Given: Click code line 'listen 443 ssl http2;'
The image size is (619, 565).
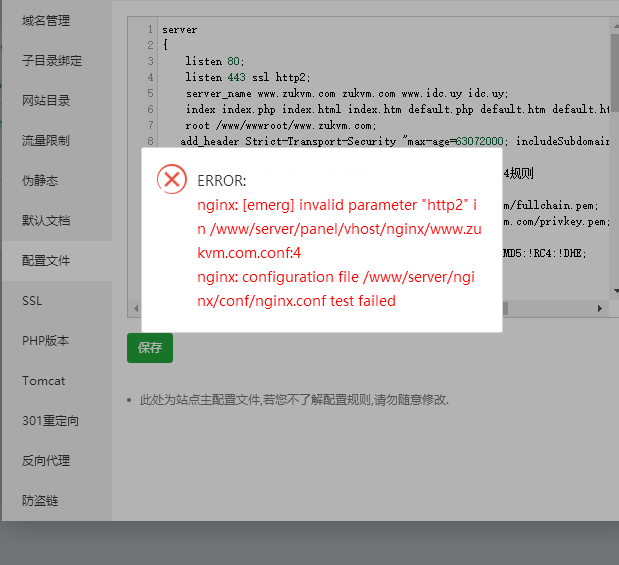Looking at the screenshot, I should [x=248, y=77].
